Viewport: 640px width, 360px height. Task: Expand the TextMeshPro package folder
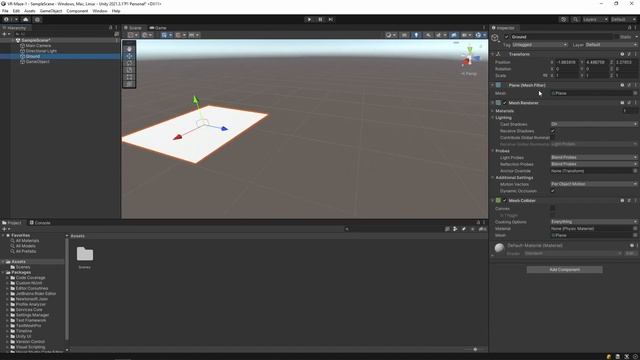[7, 326]
